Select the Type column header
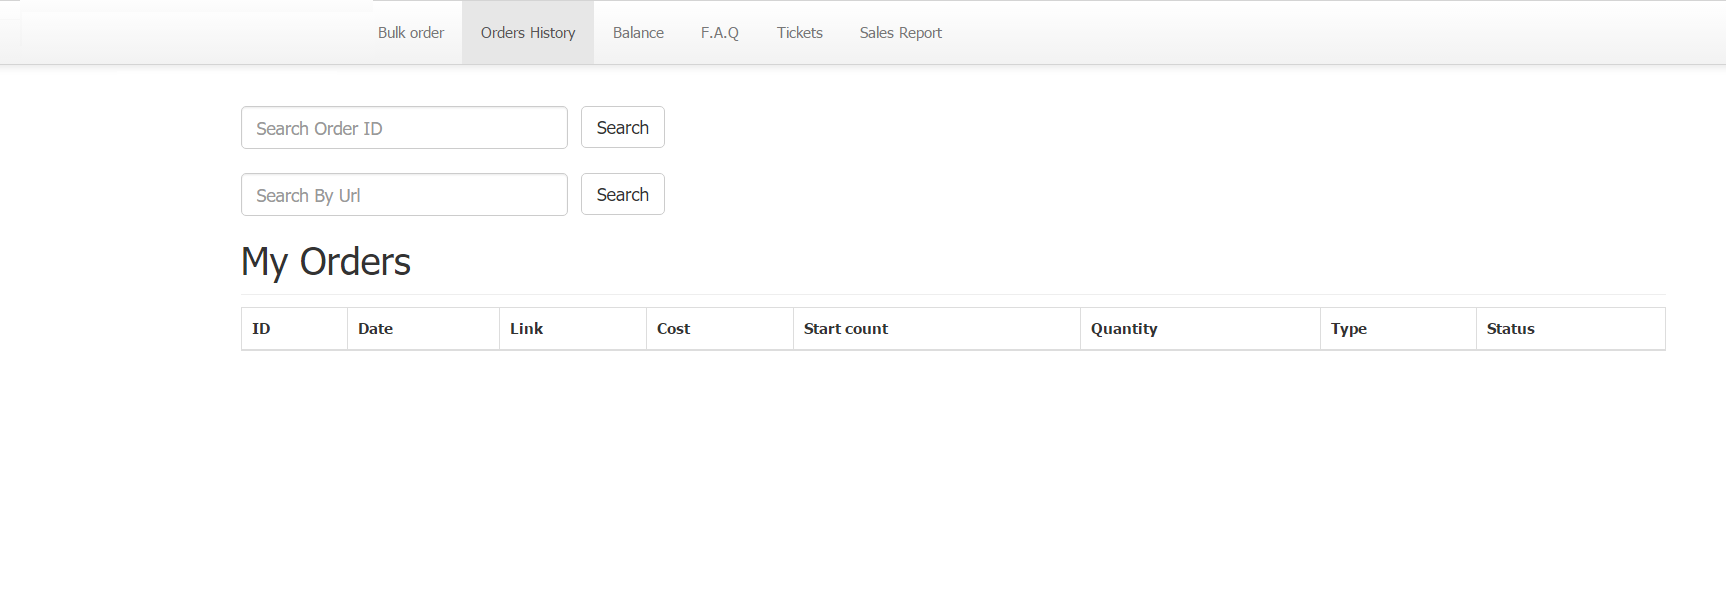The height and width of the screenshot is (590, 1726). click(1348, 329)
